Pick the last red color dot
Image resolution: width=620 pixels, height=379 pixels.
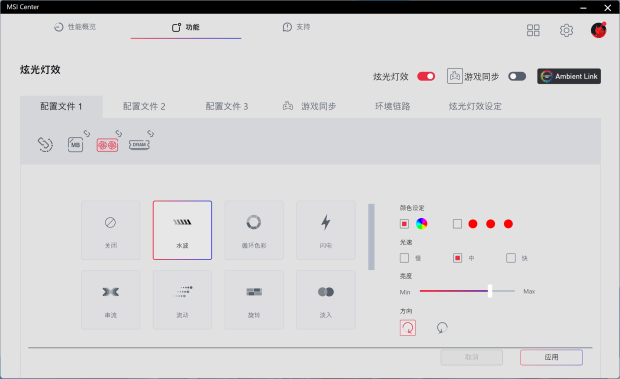click(508, 224)
